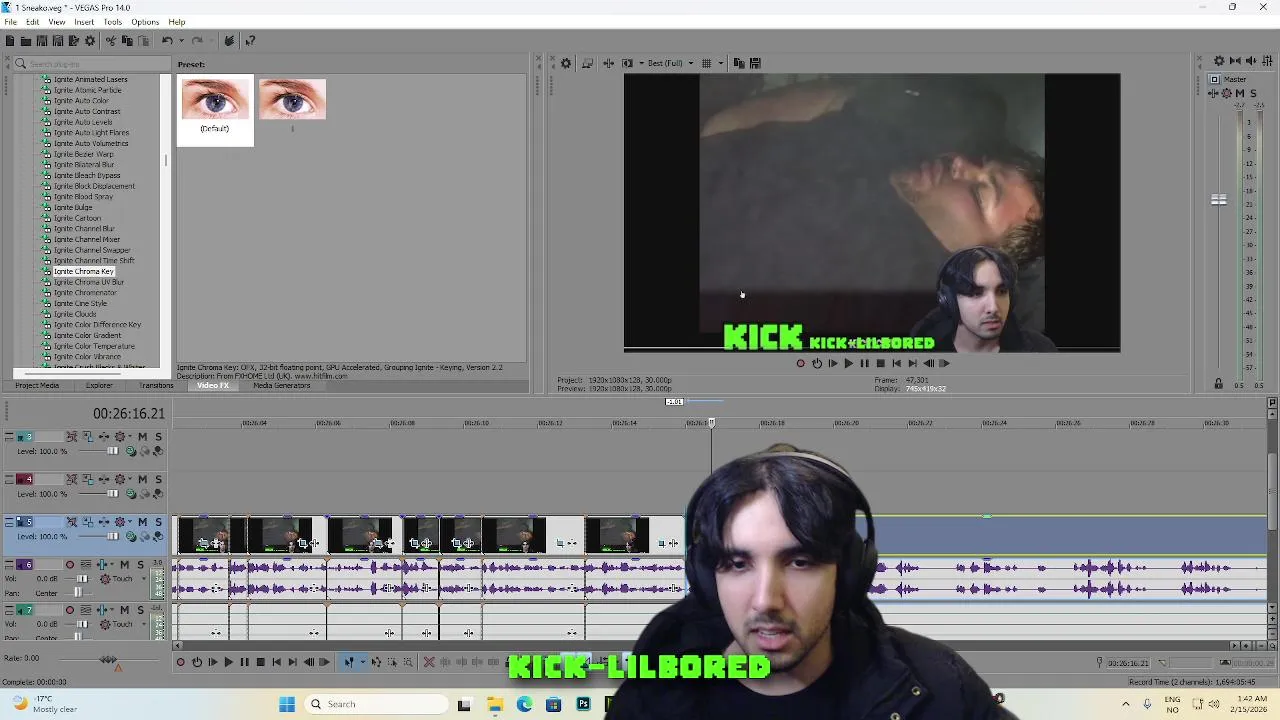Switch to the Explorer tab

(x=99, y=386)
